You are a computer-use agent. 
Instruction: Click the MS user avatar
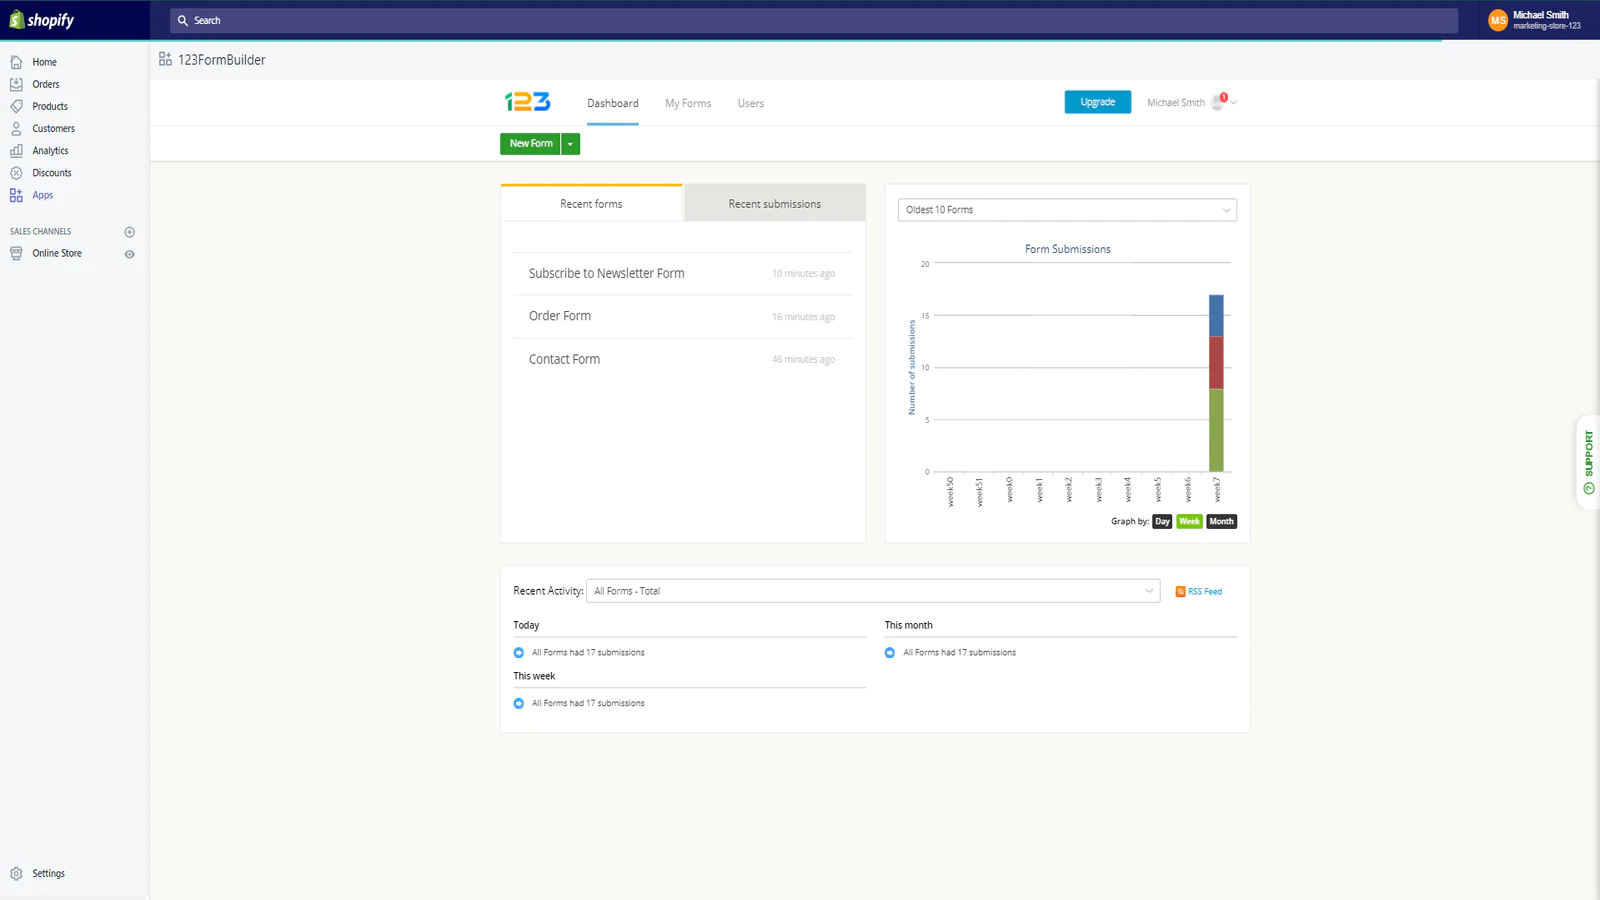click(1498, 20)
